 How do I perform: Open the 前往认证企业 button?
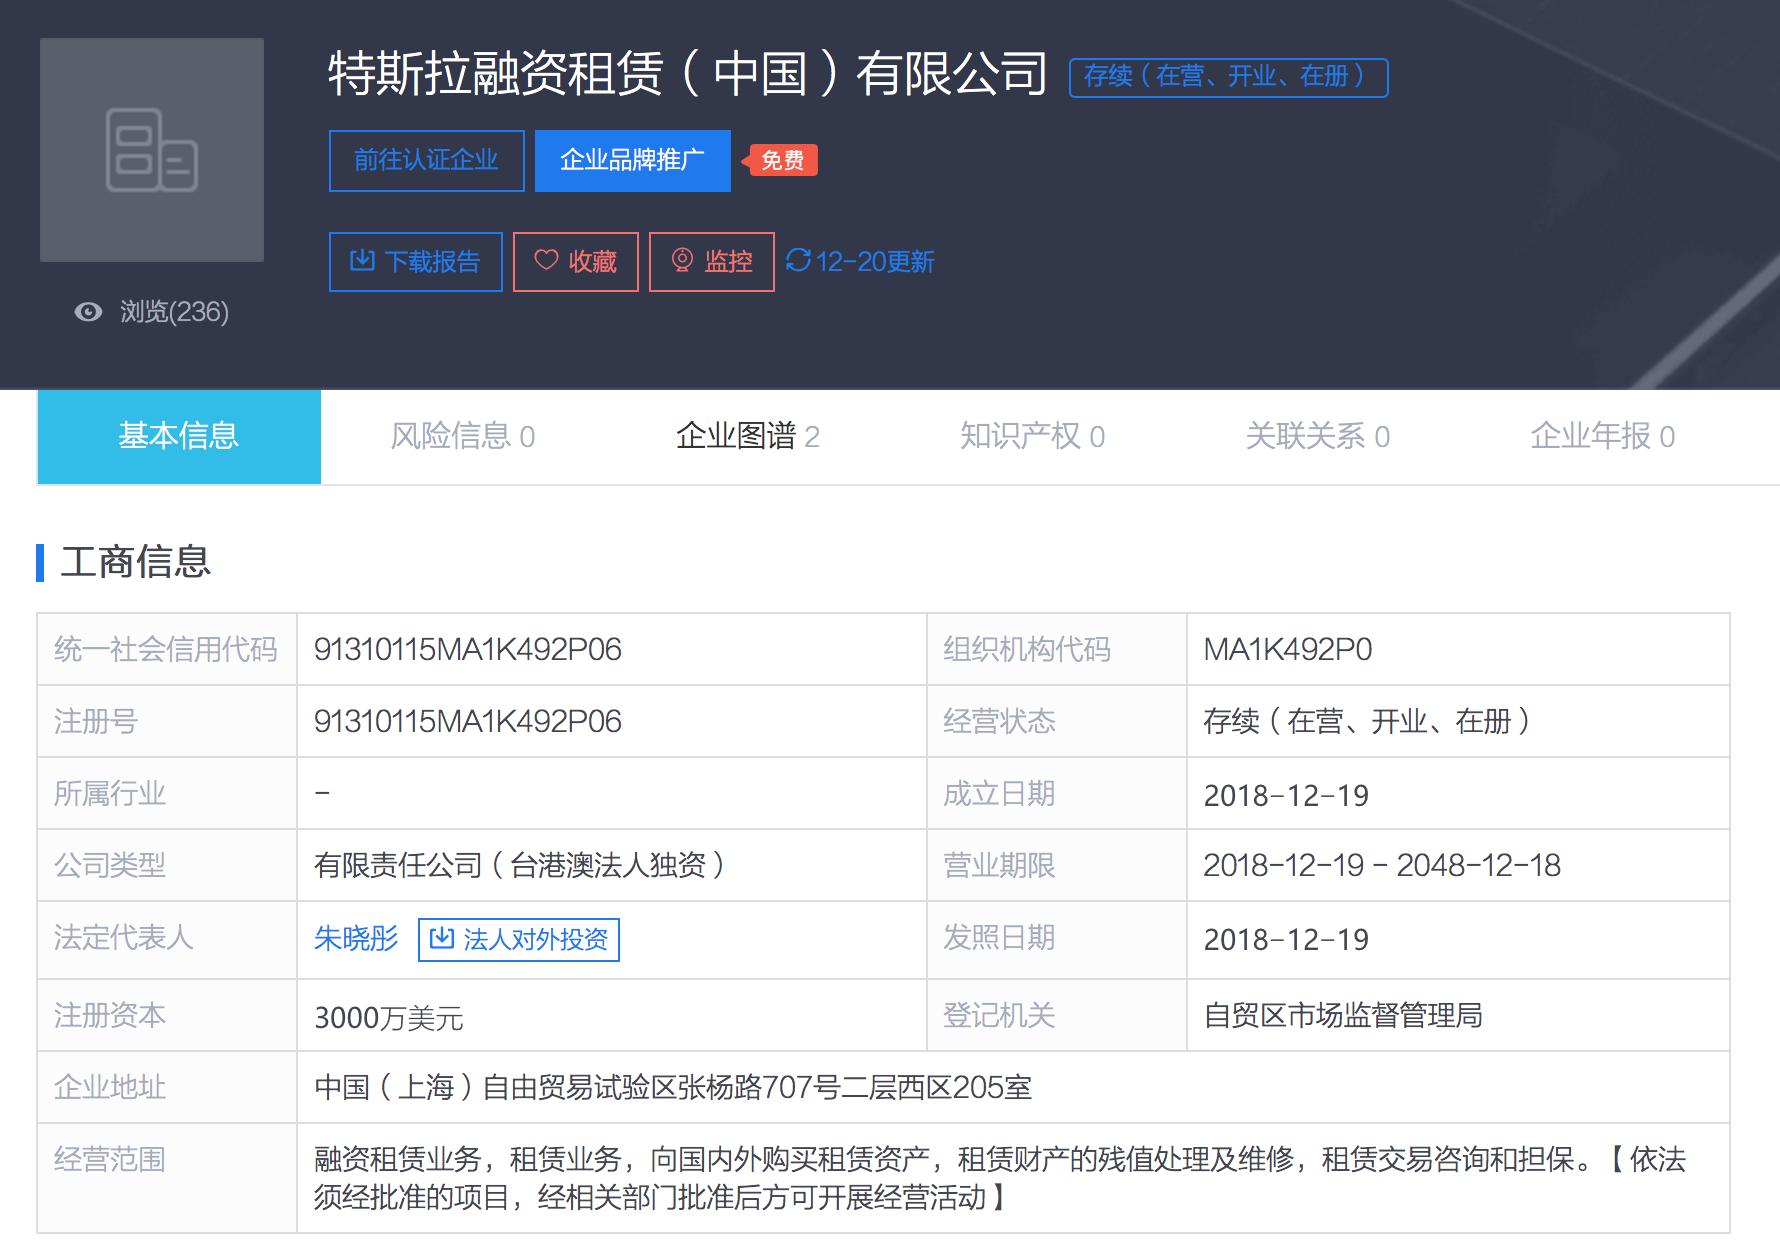coord(426,160)
